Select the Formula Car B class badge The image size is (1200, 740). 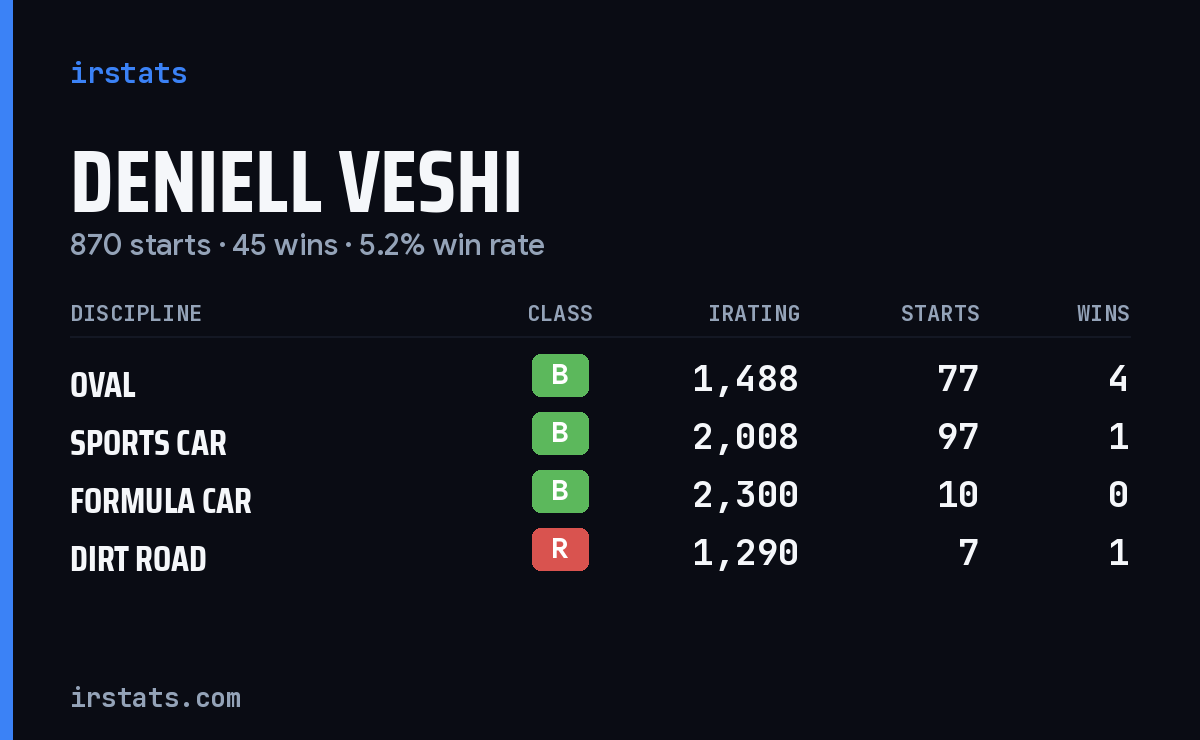(x=560, y=491)
